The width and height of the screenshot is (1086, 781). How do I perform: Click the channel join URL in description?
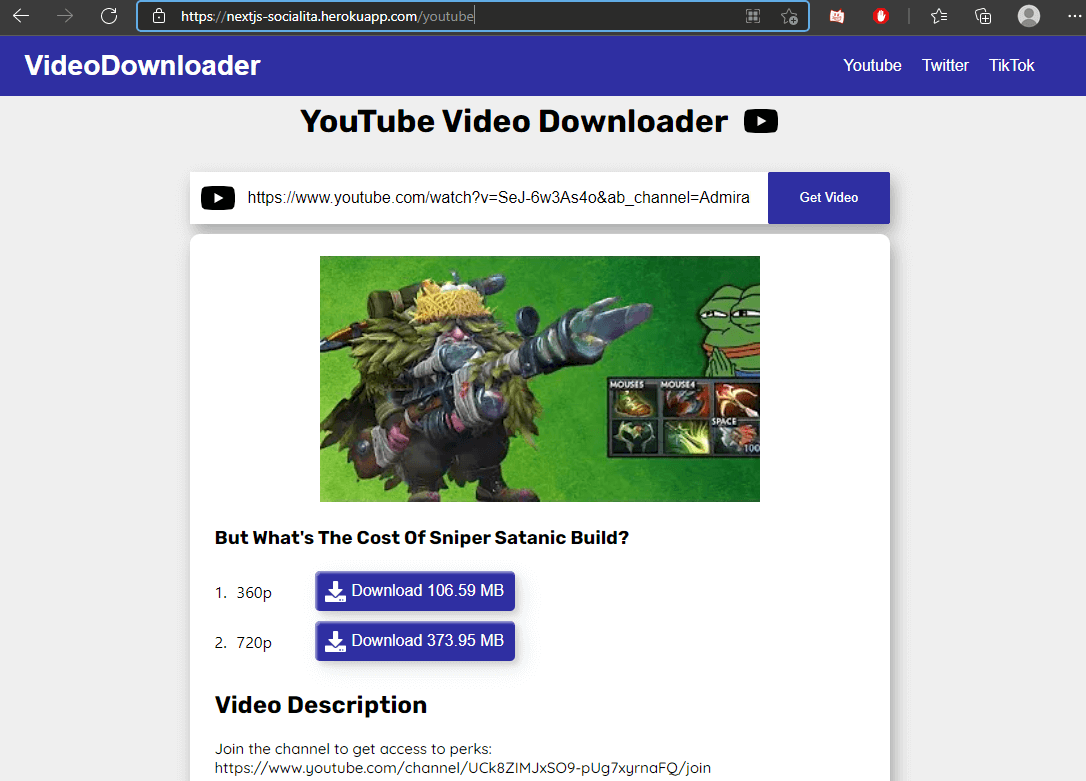463,768
